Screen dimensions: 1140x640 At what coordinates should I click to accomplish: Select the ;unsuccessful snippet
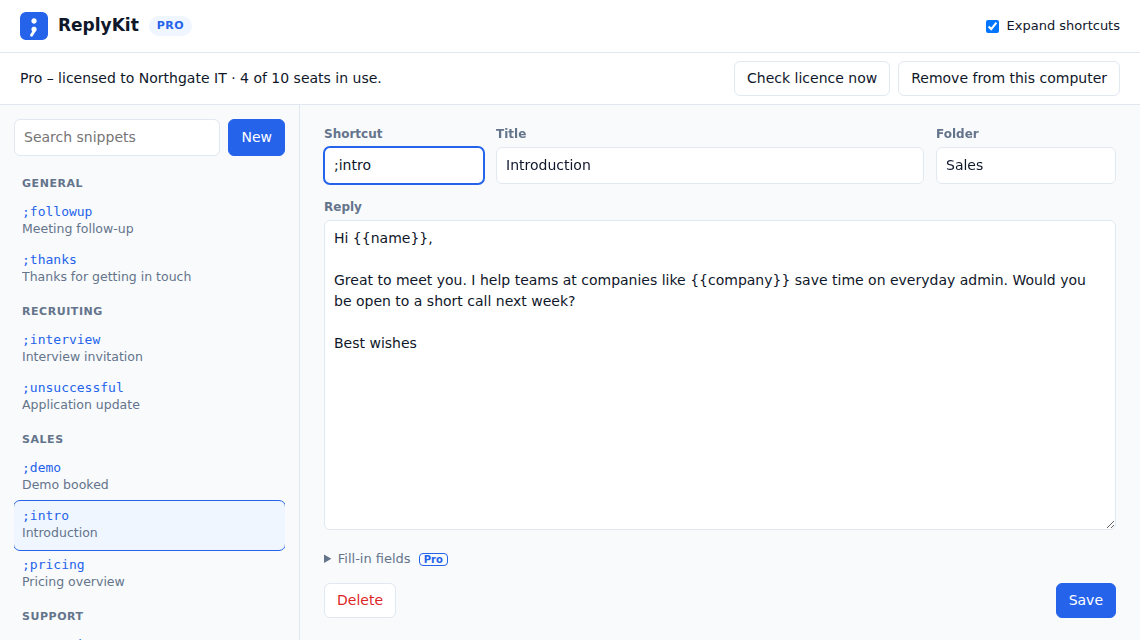tap(150, 396)
